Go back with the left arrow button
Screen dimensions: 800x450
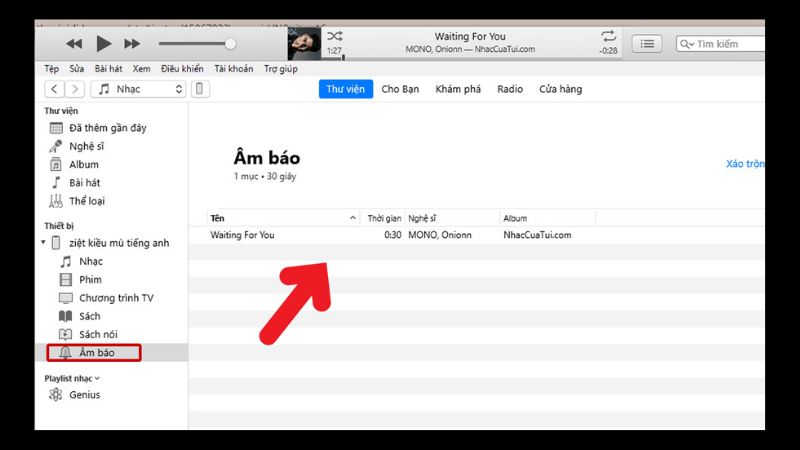pos(54,89)
